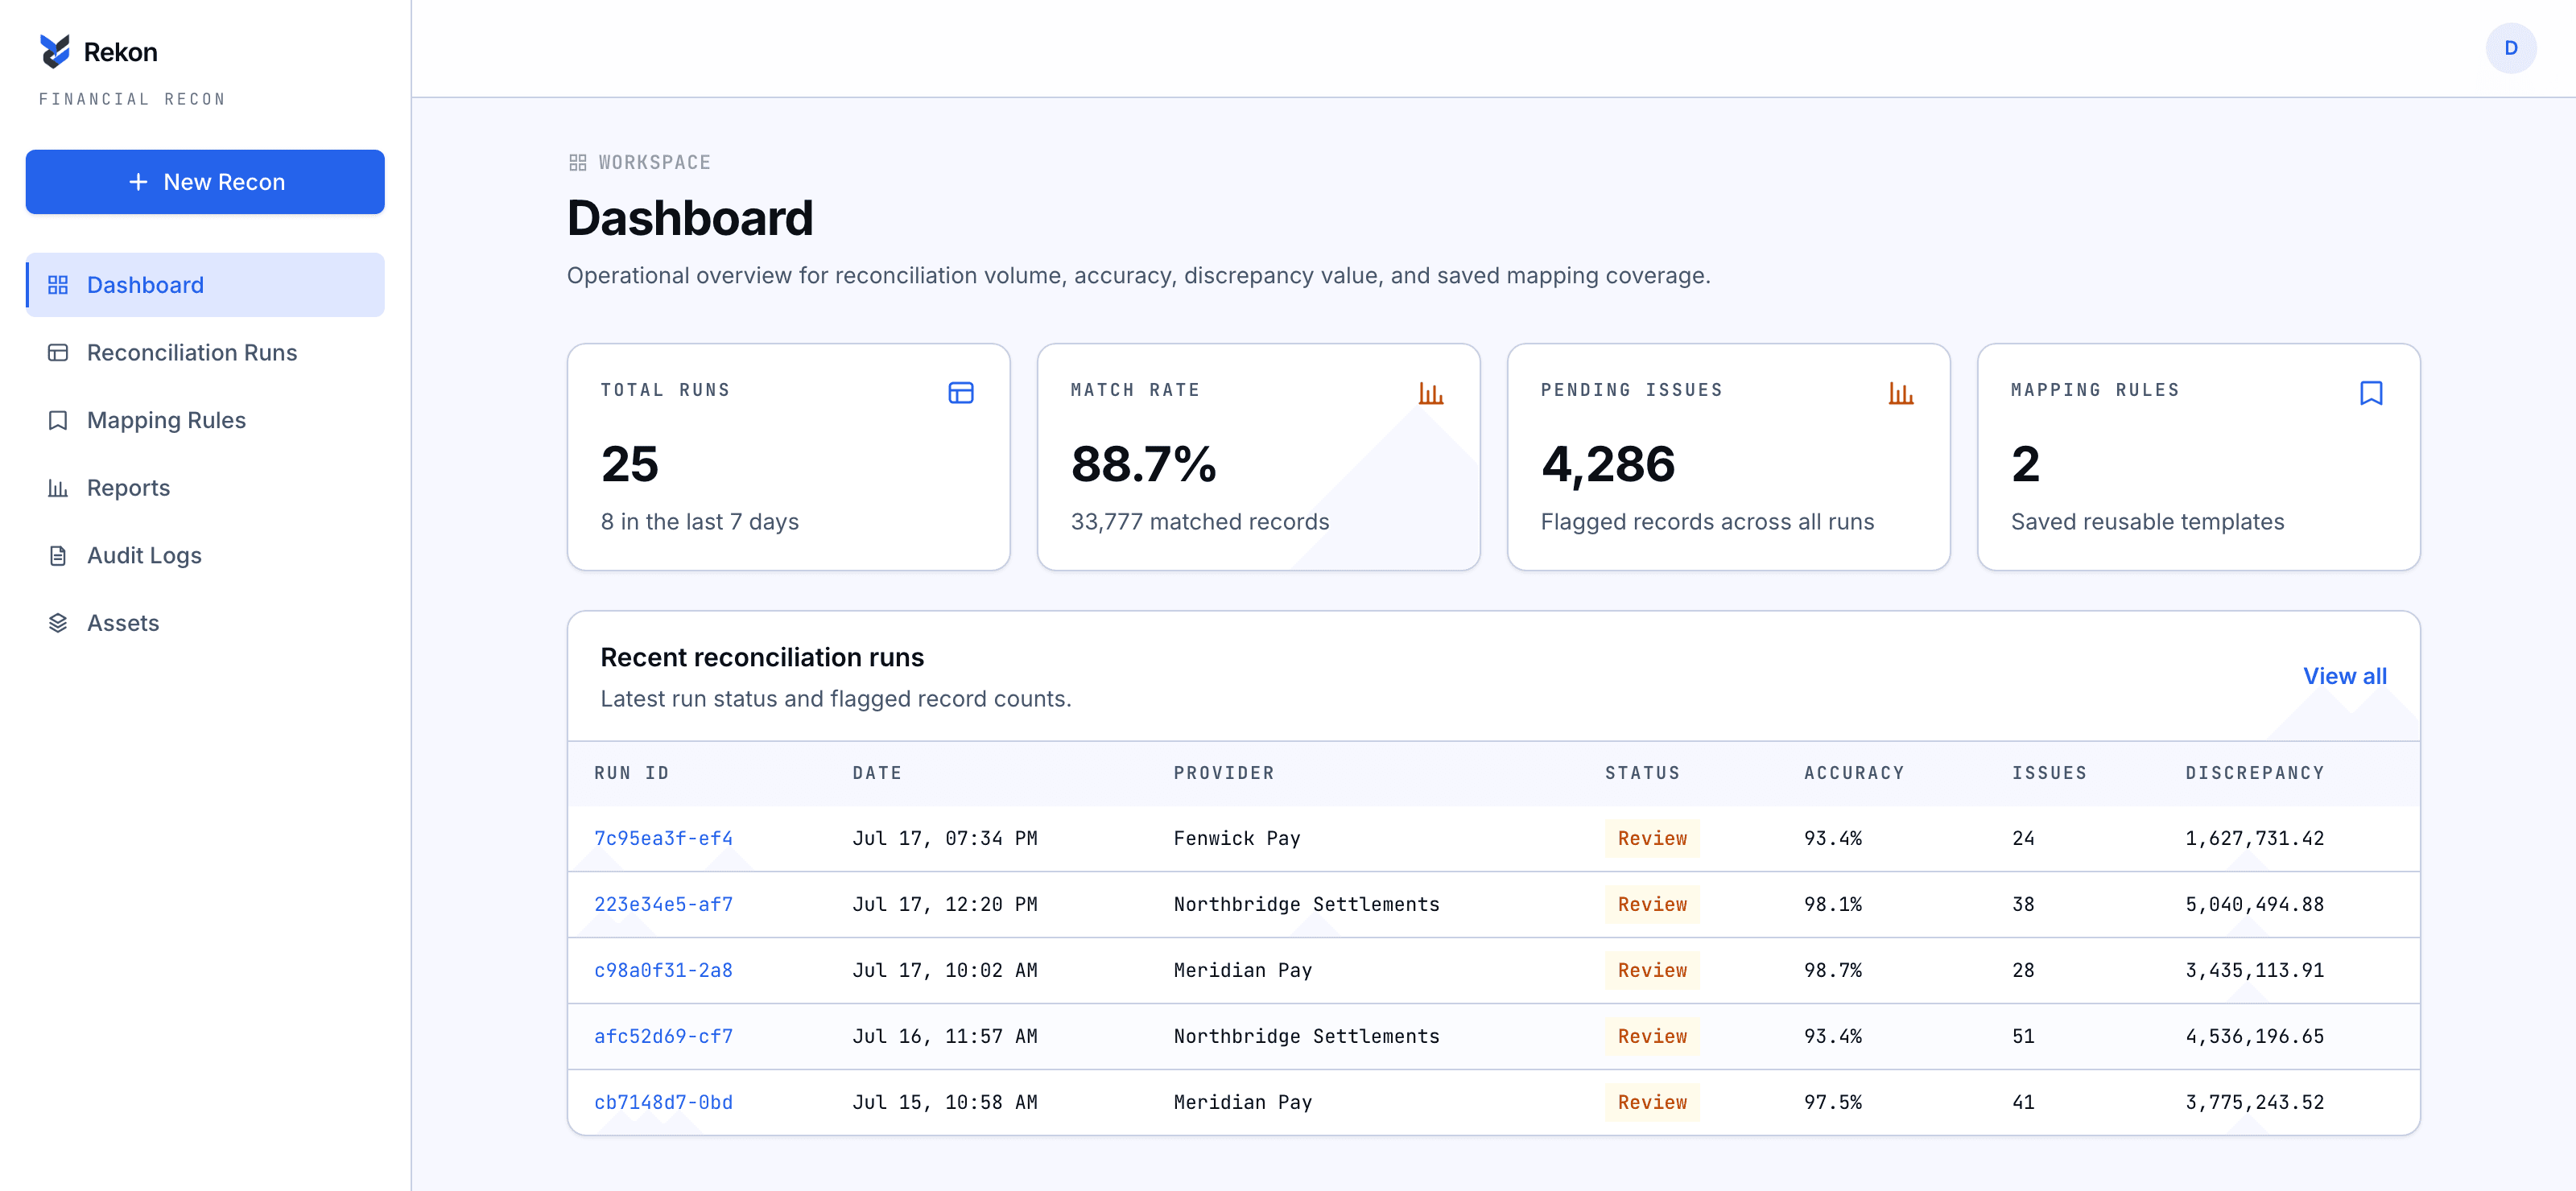Screen dimensions: 2576x1191
Task: Click the Total Runs value 25
Action: 630,464
